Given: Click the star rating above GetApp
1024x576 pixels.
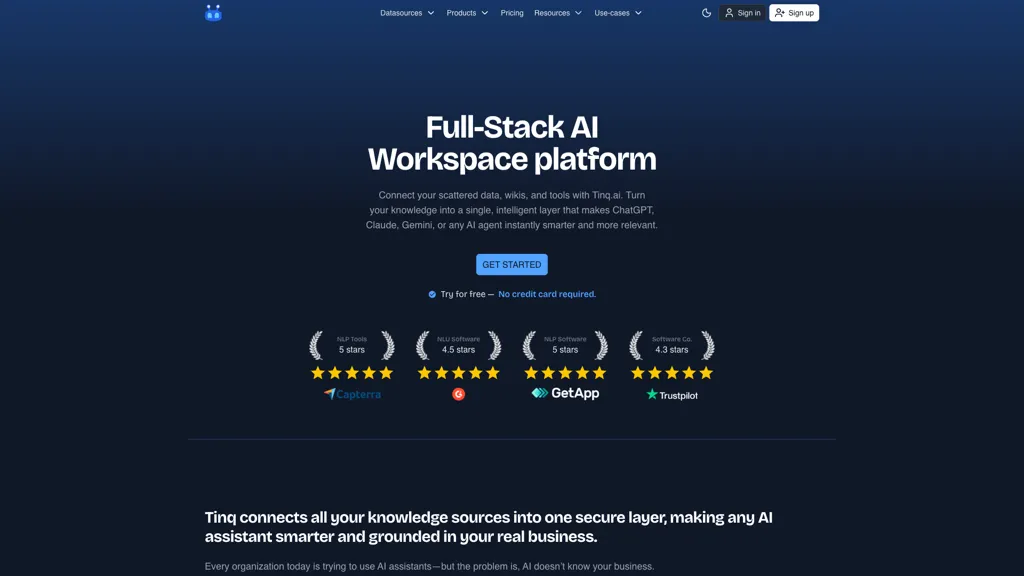Looking at the screenshot, I should pyautogui.click(x=565, y=373).
